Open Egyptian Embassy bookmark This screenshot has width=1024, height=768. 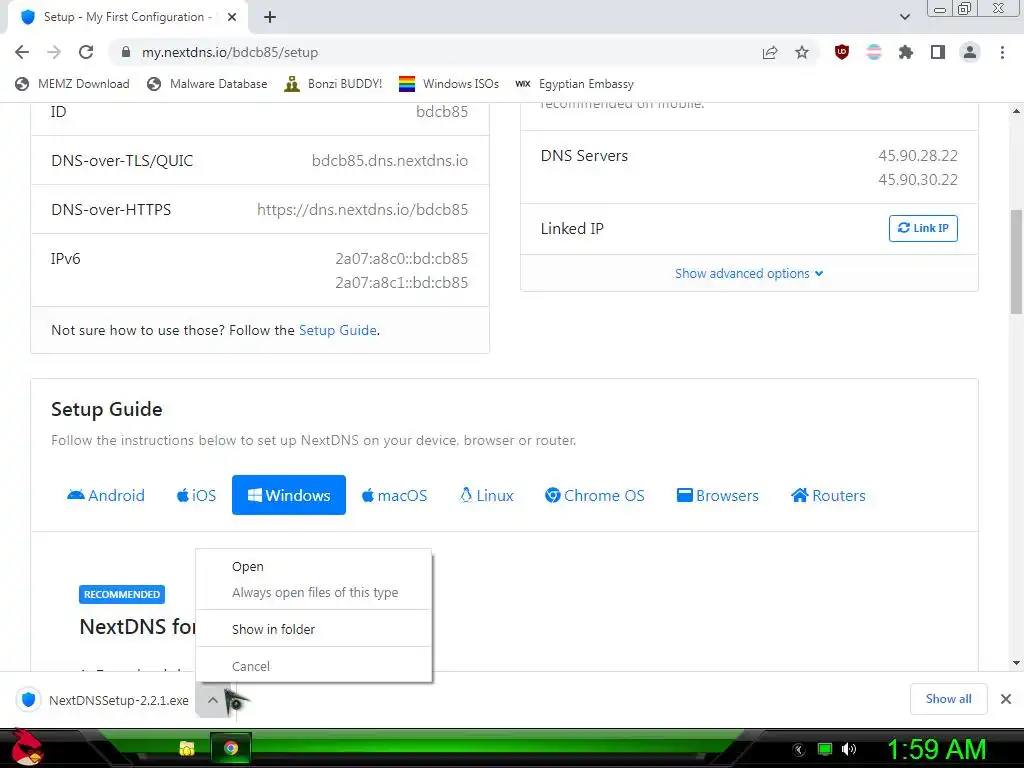(x=574, y=84)
